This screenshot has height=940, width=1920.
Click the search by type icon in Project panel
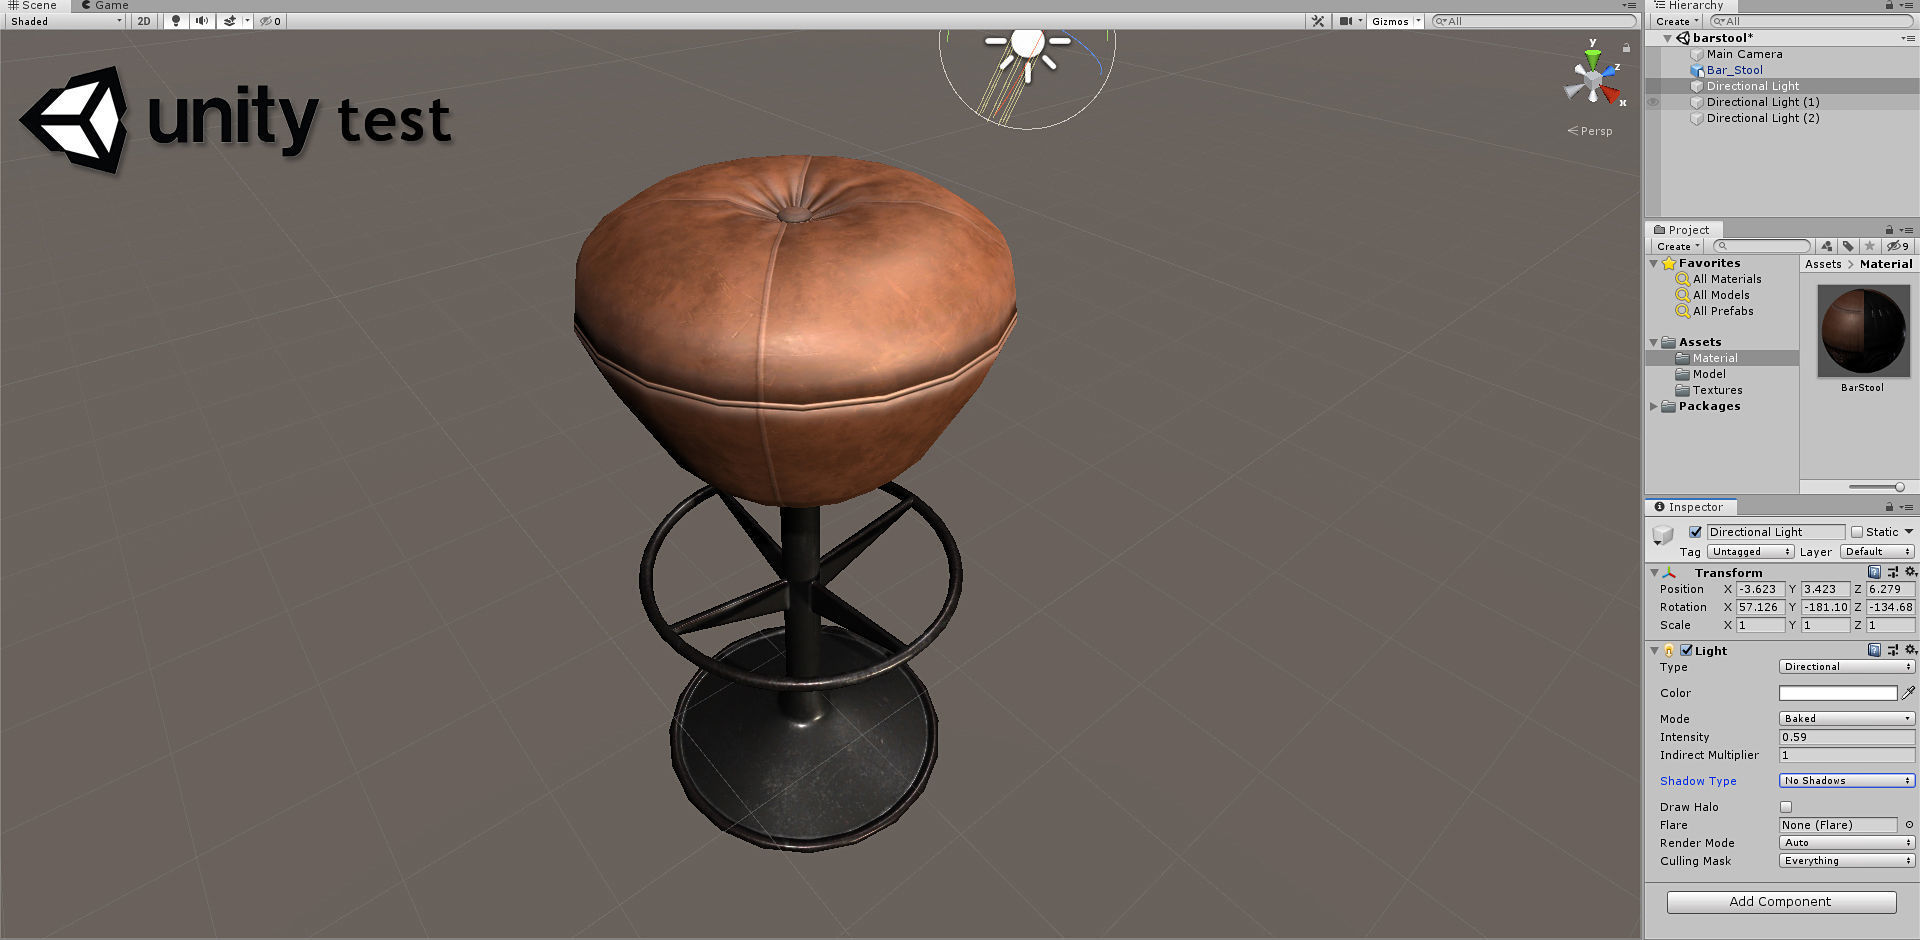click(1827, 245)
